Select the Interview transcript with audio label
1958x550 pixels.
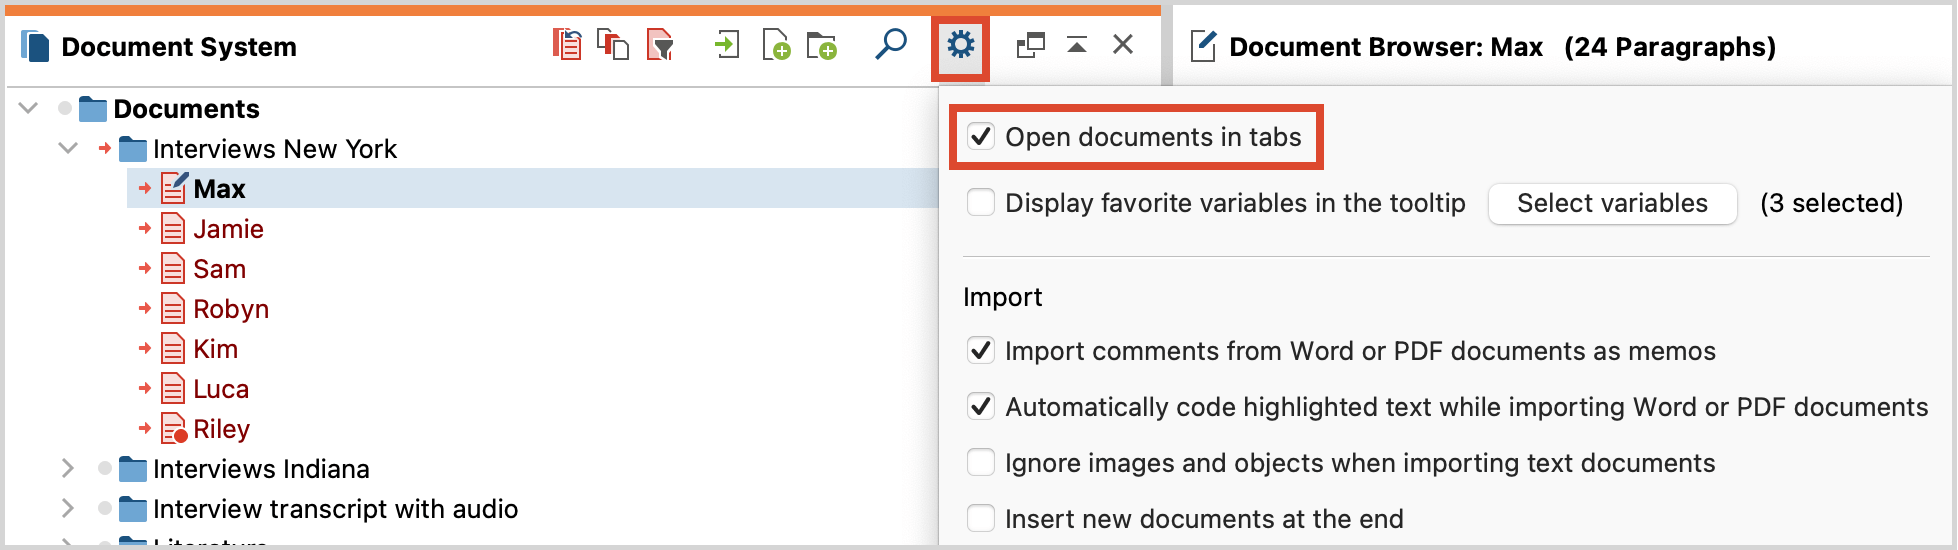[x=335, y=509]
